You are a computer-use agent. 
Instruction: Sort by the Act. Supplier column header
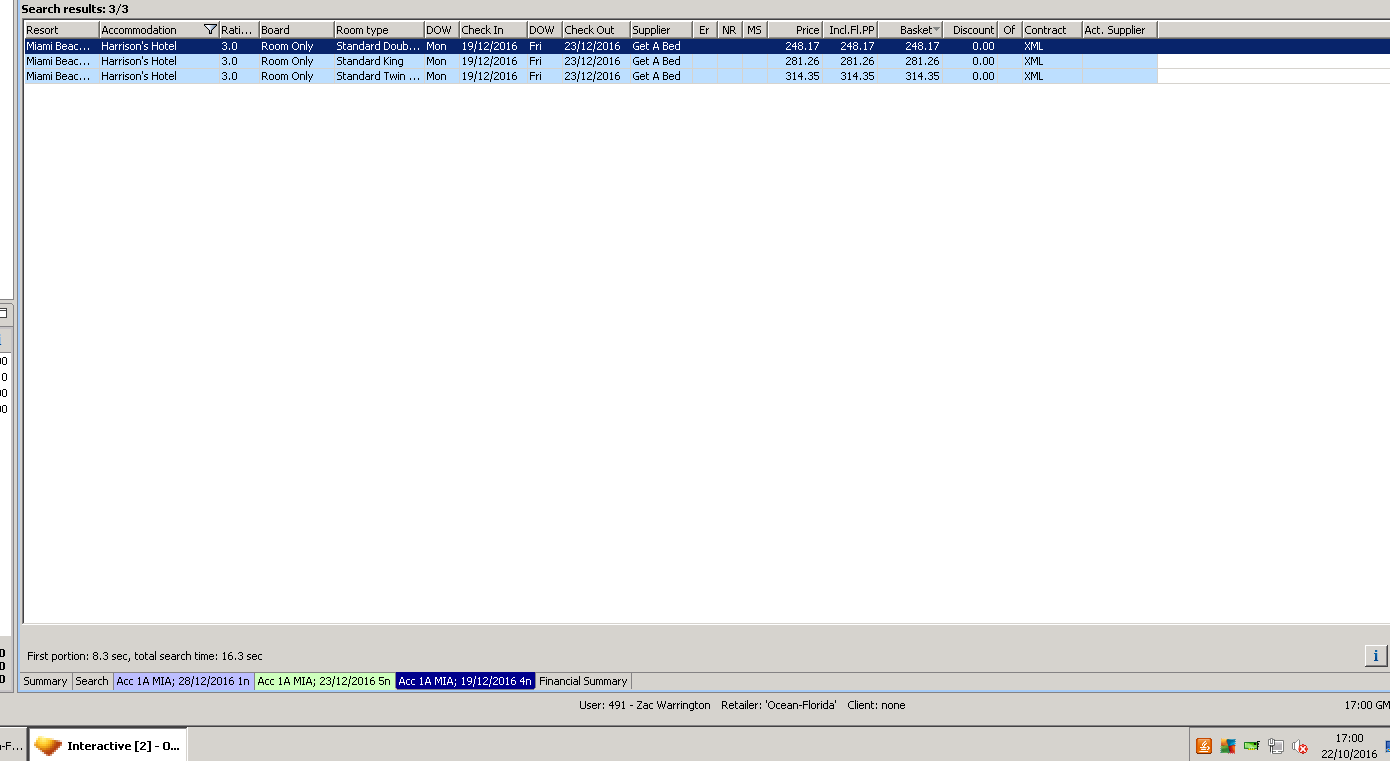pyautogui.click(x=1120, y=30)
